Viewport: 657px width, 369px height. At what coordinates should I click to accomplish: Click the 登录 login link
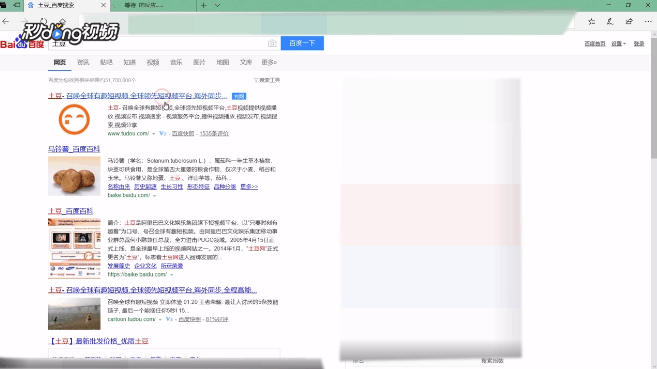pyautogui.click(x=639, y=44)
